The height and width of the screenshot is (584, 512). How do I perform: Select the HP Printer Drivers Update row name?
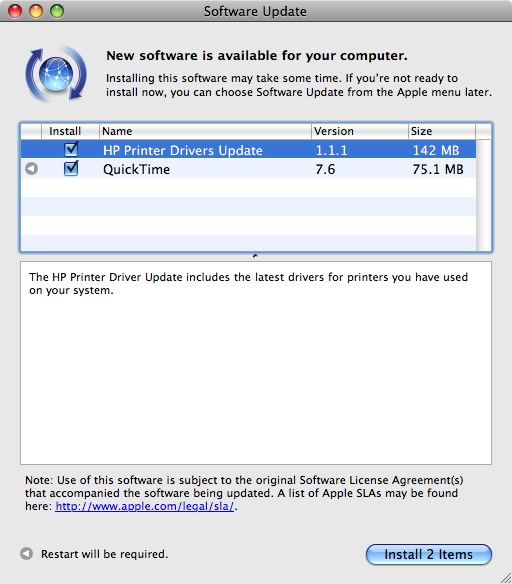click(183, 150)
